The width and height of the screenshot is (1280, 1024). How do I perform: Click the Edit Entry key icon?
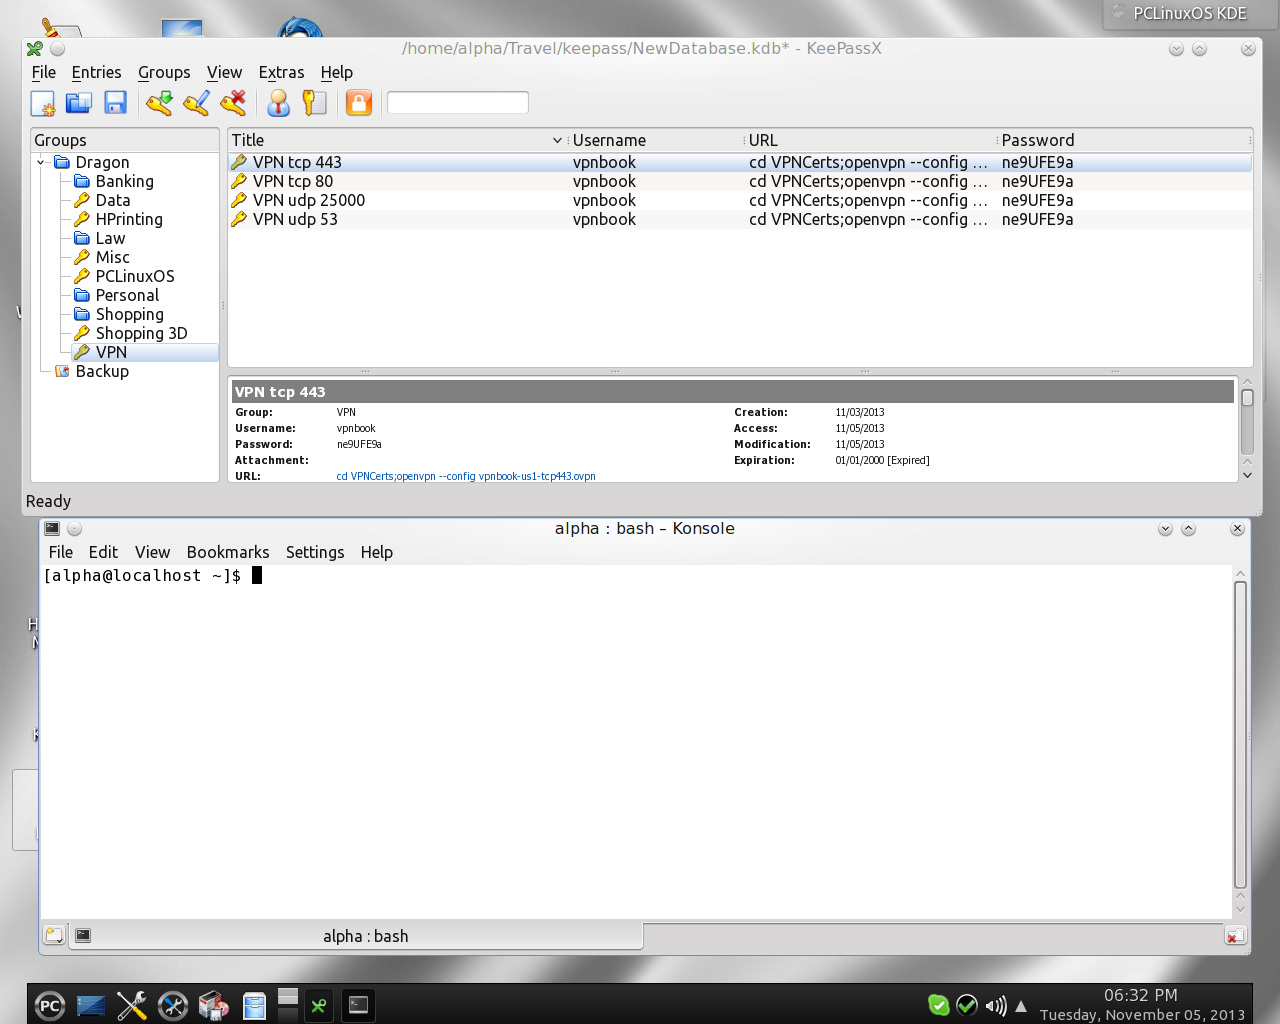pyautogui.click(x=196, y=103)
